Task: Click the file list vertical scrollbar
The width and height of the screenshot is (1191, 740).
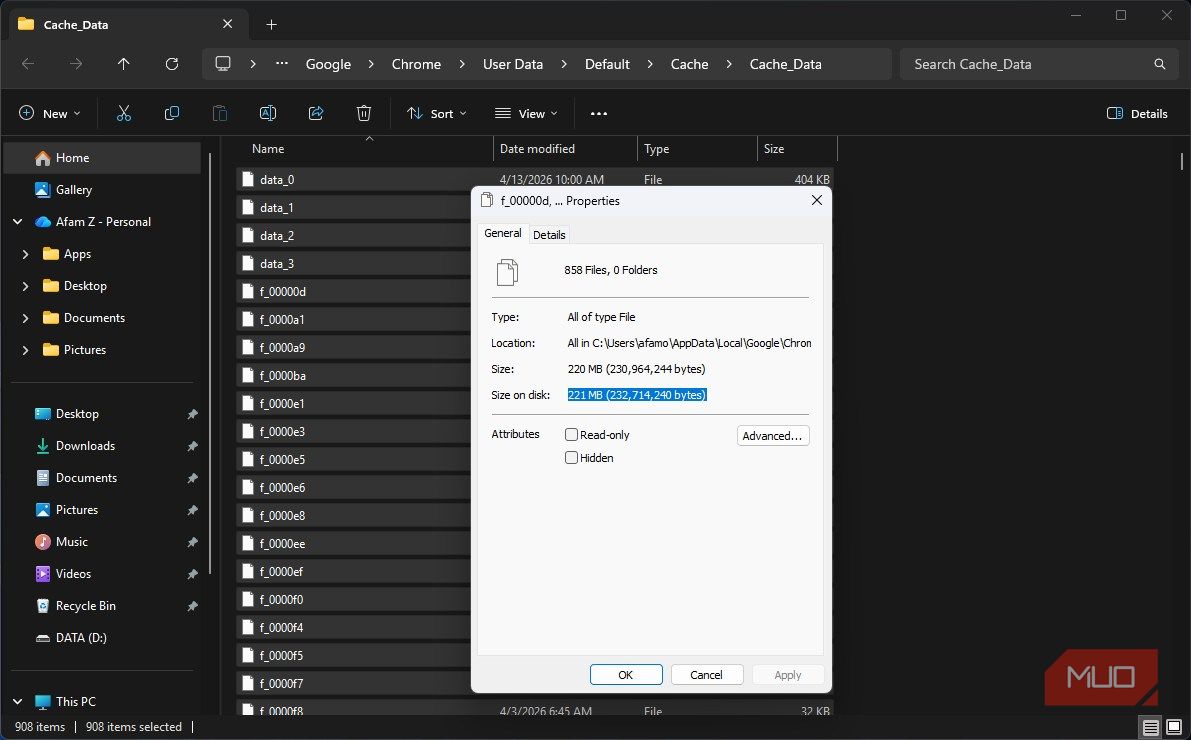Action: coord(1181,160)
